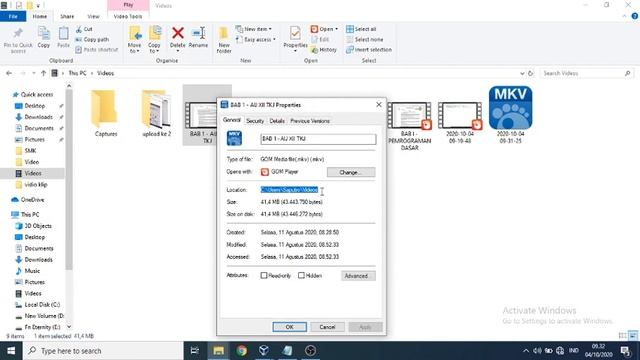The image size is (640, 360).
Task: Open Chrome from the taskbar
Action: pos(242,351)
